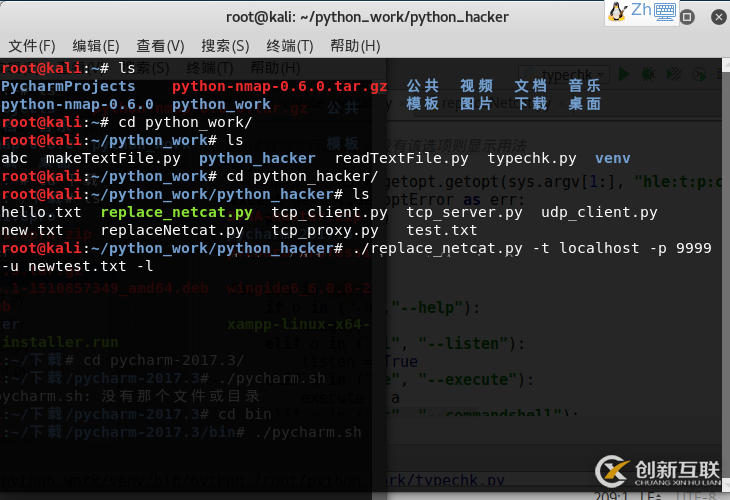The height and width of the screenshot is (500, 730).
Task: Click the red python-nmap-0.6.0.tar.gz file name
Action: click(x=279, y=86)
